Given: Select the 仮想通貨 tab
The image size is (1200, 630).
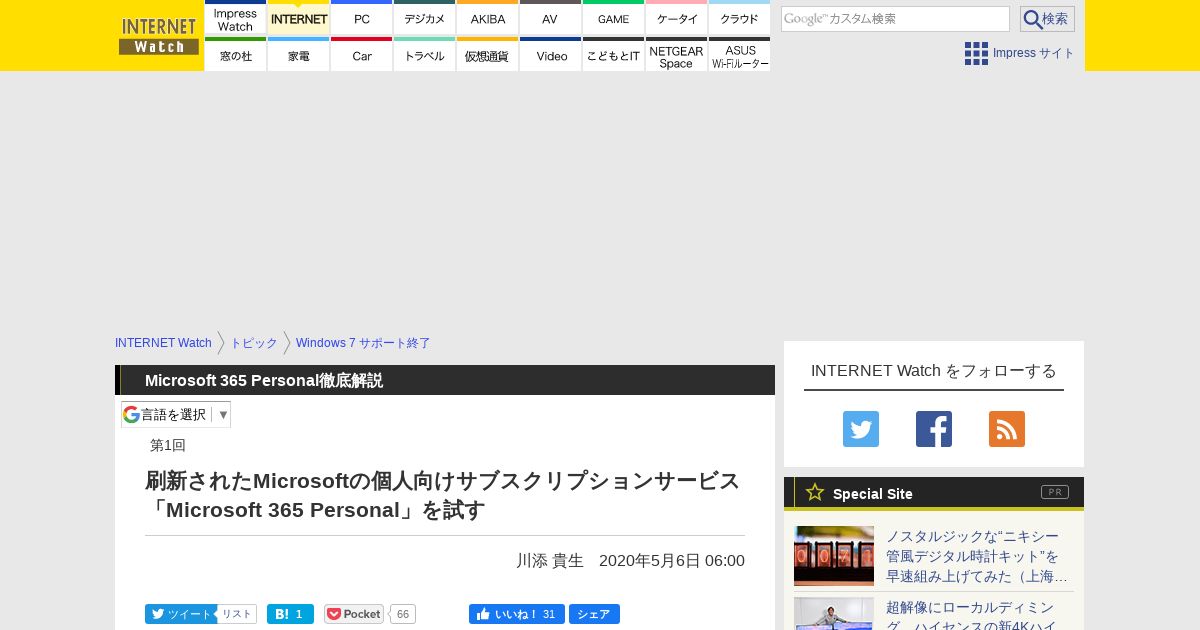Looking at the screenshot, I should 487,55.
